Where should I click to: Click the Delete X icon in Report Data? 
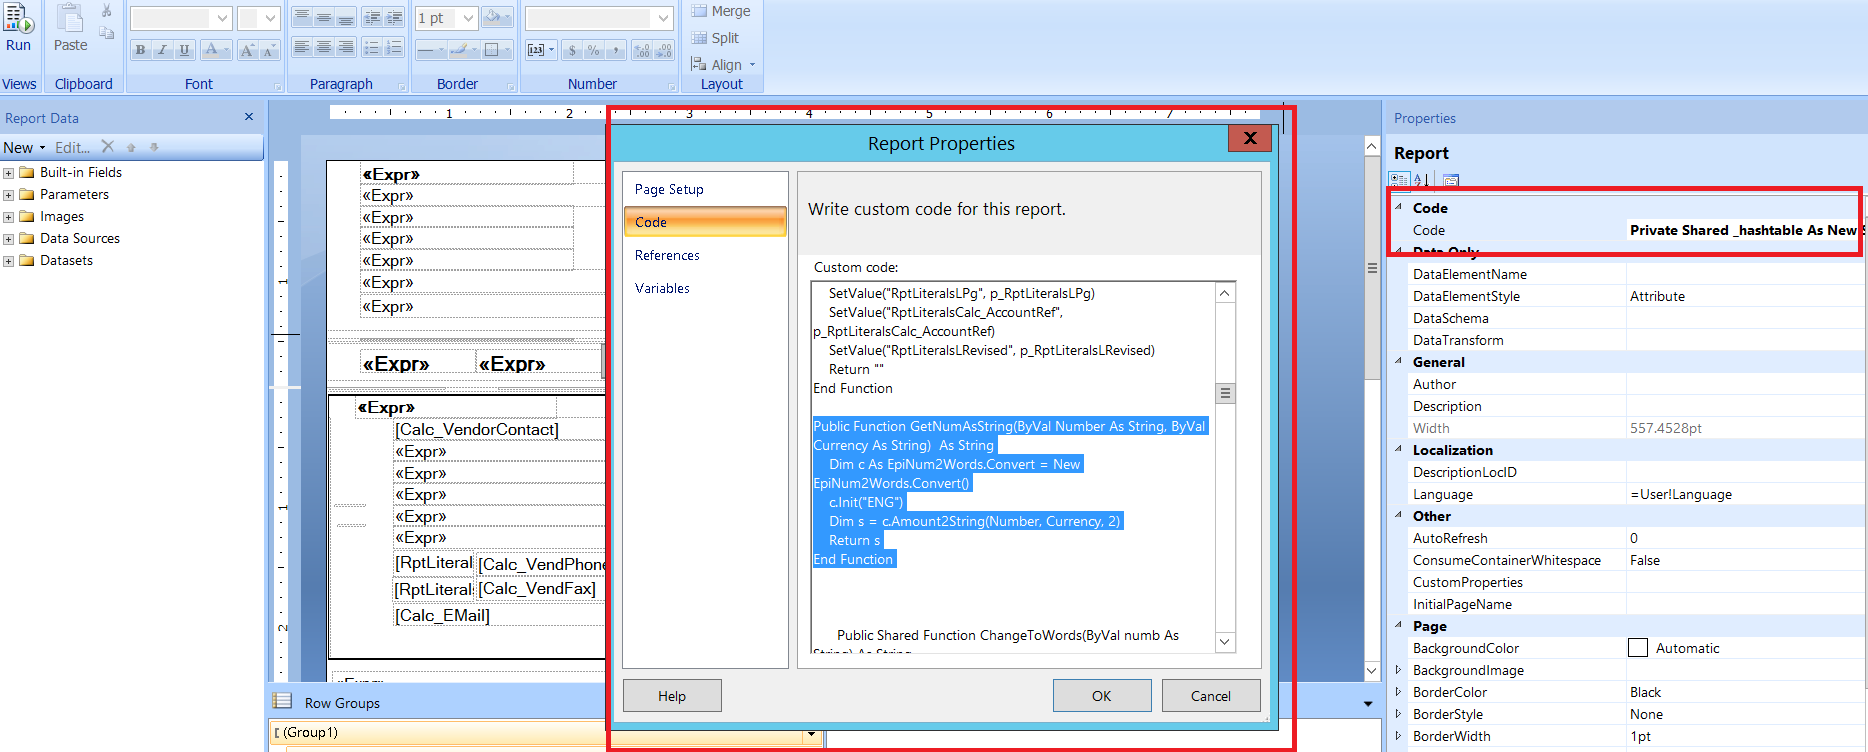108,147
